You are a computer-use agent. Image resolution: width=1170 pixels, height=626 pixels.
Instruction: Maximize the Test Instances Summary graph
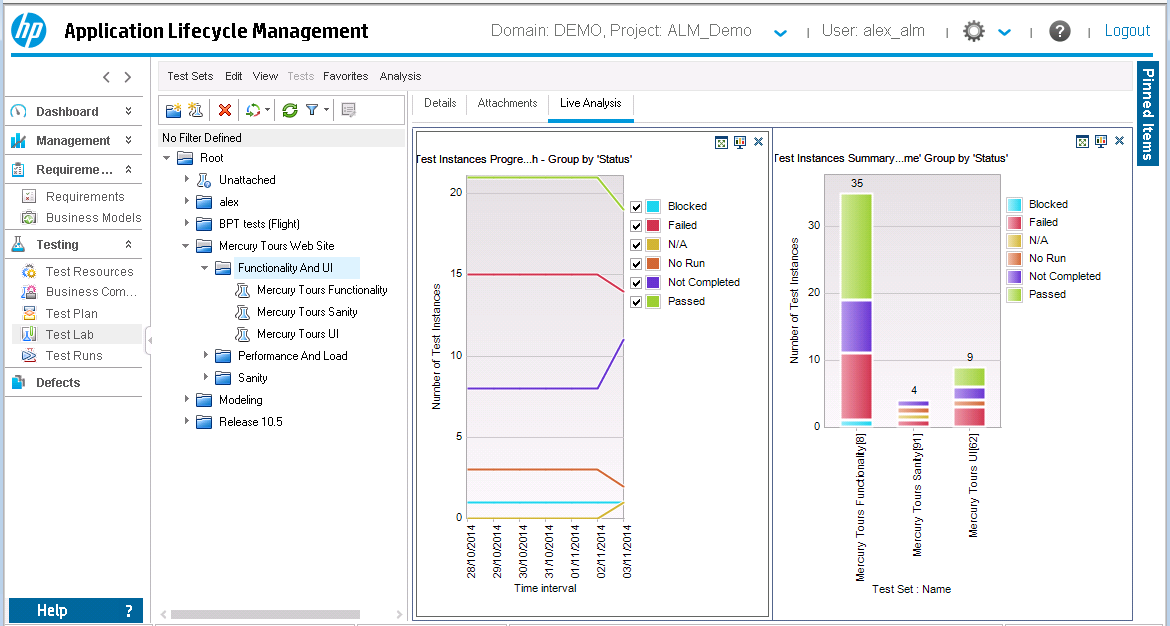(x=1082, y=141)
